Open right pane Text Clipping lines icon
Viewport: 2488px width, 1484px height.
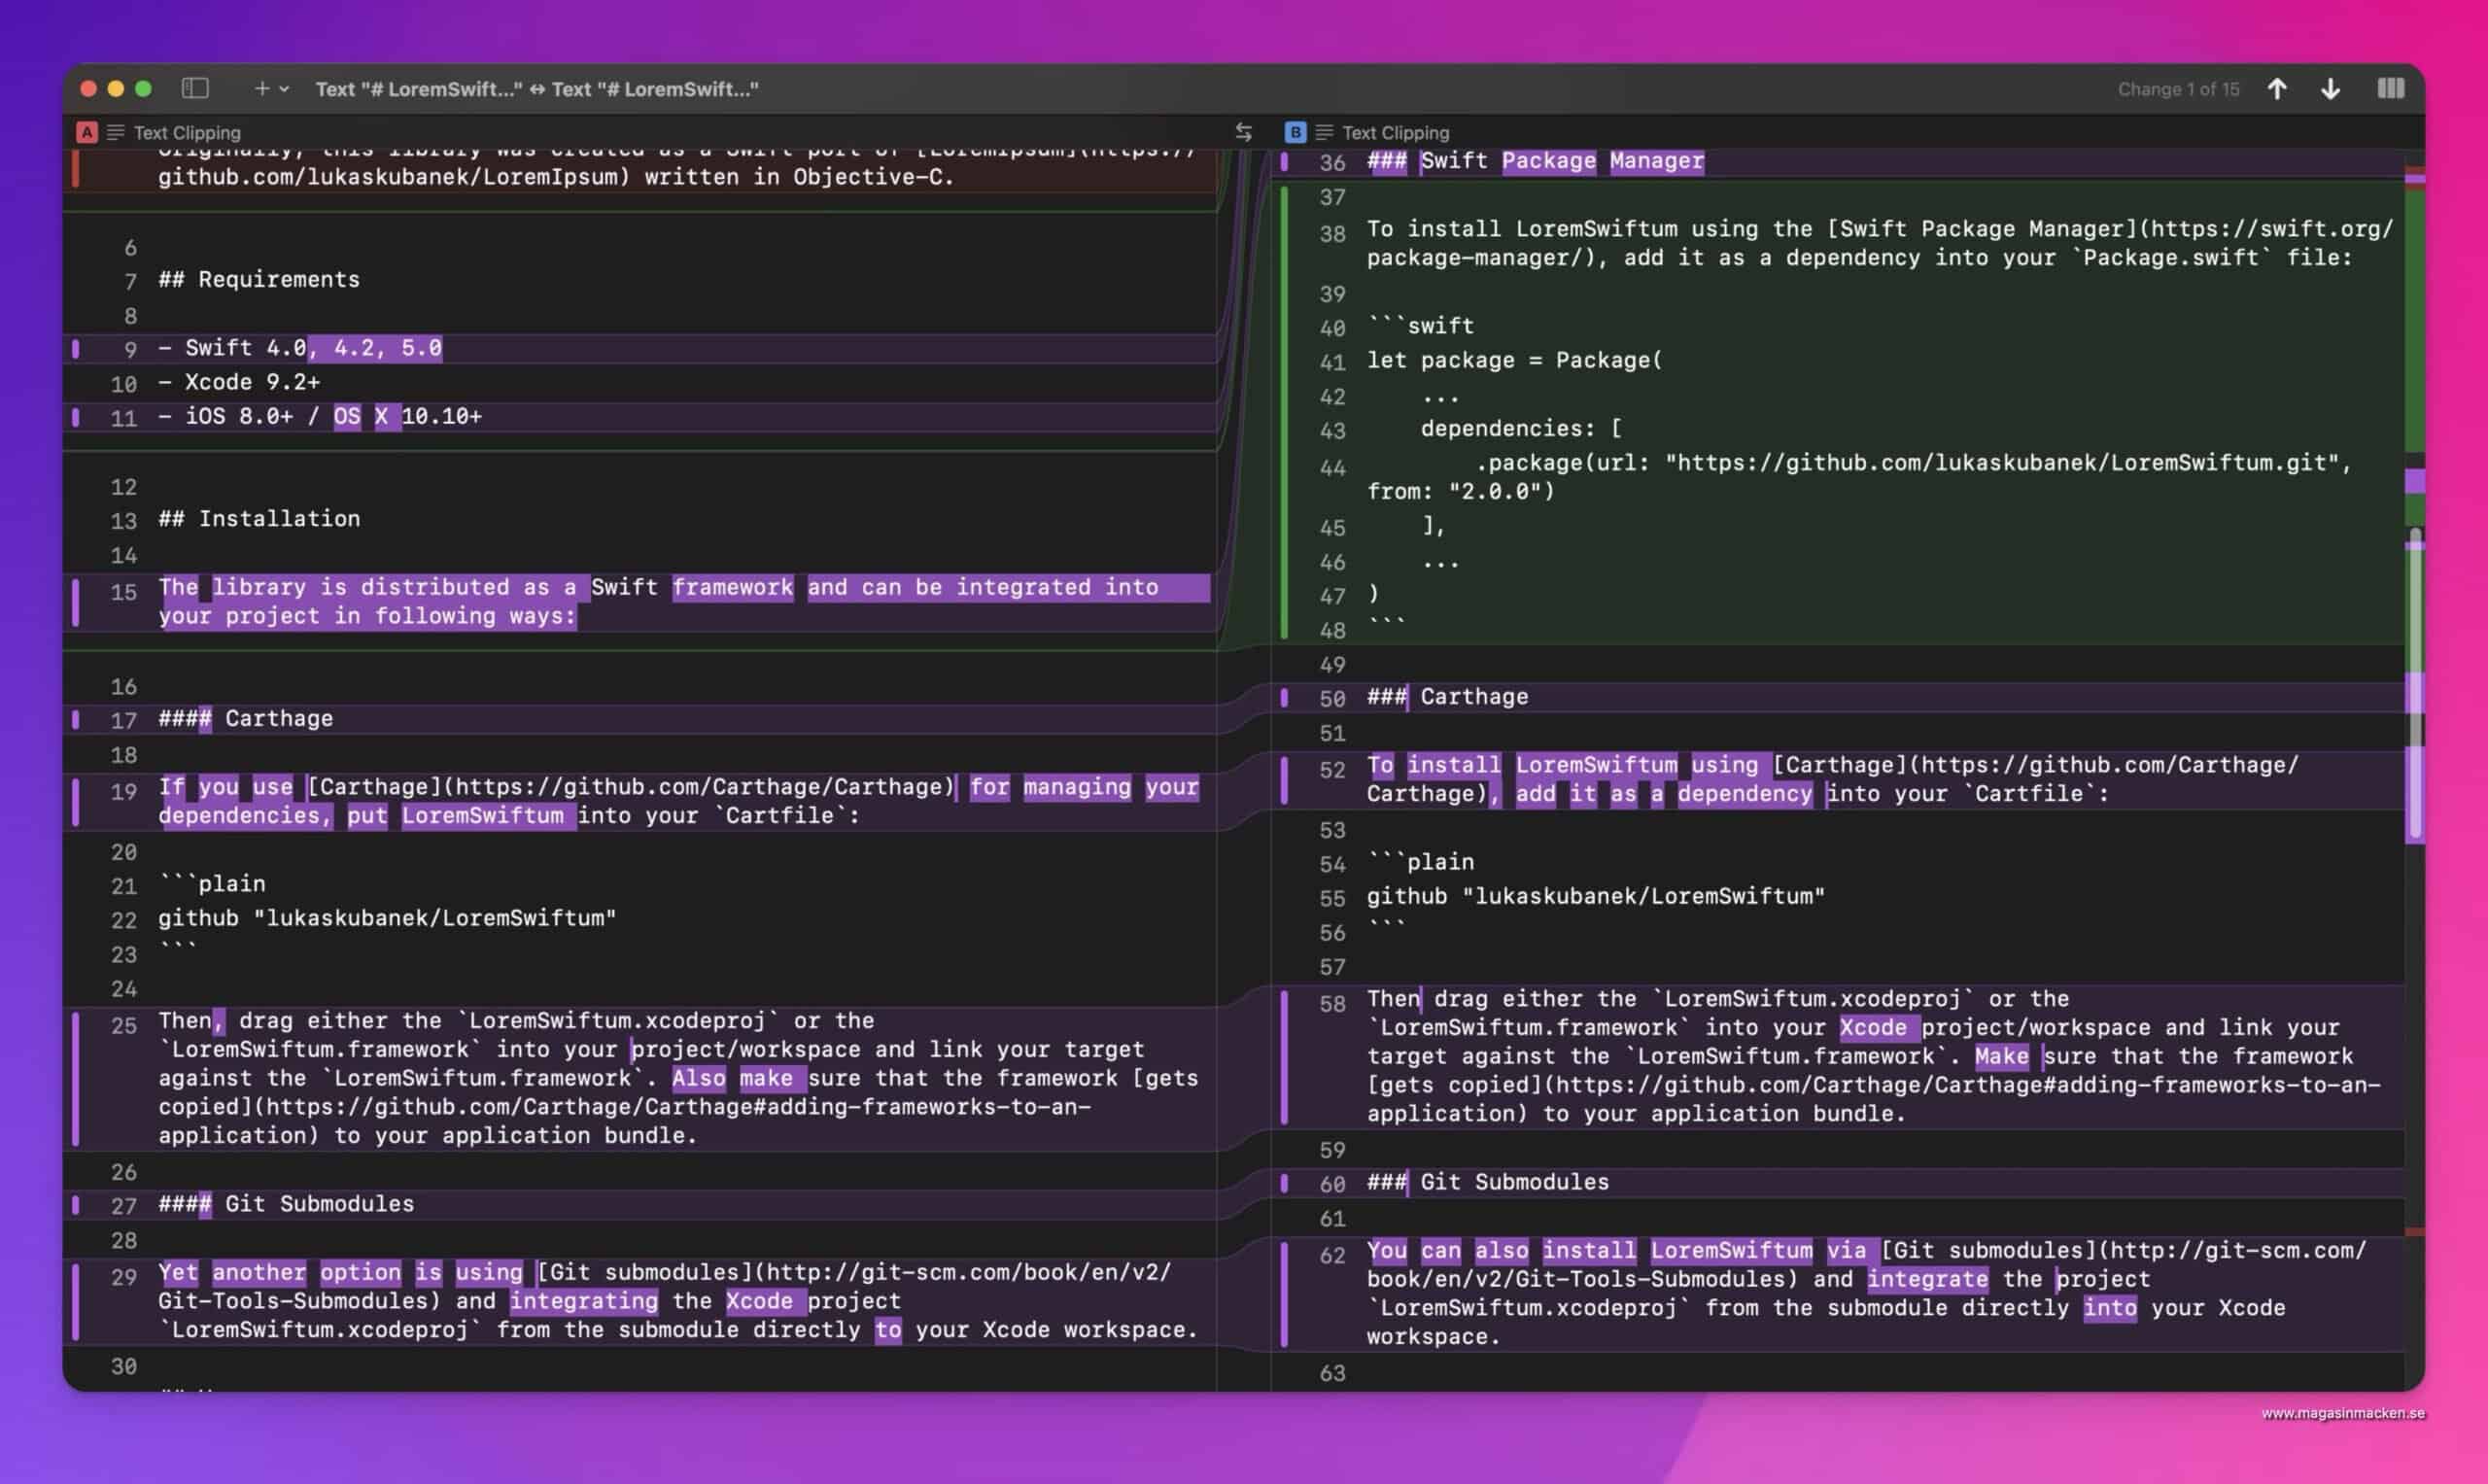[1325, 132]
